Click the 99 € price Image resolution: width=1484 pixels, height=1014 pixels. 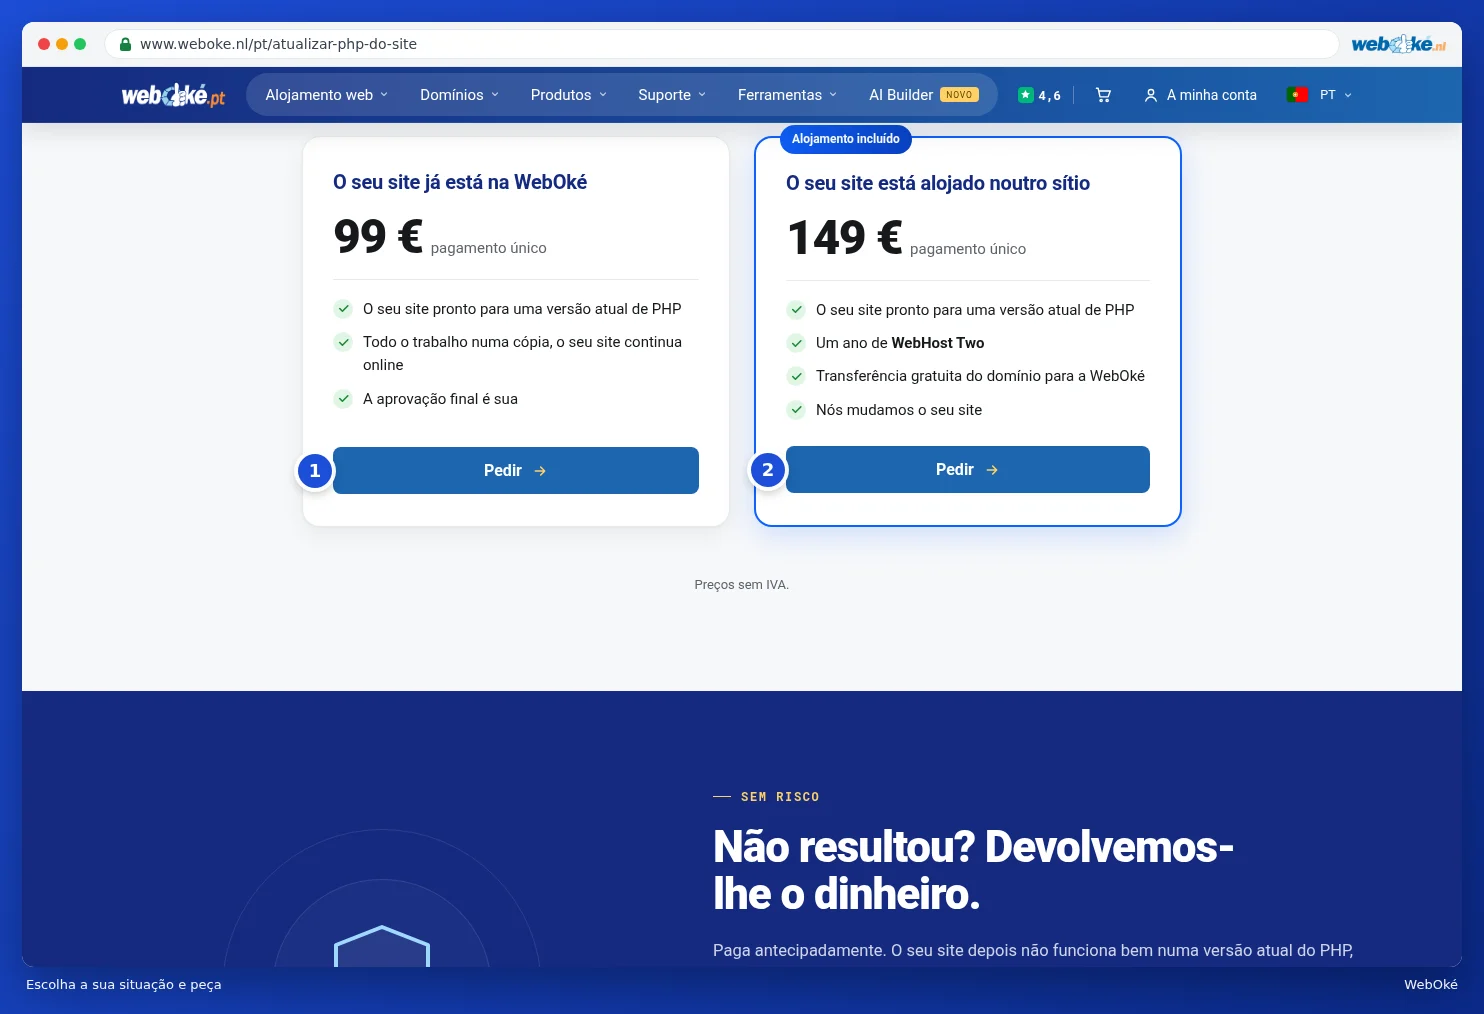[378, 236]
